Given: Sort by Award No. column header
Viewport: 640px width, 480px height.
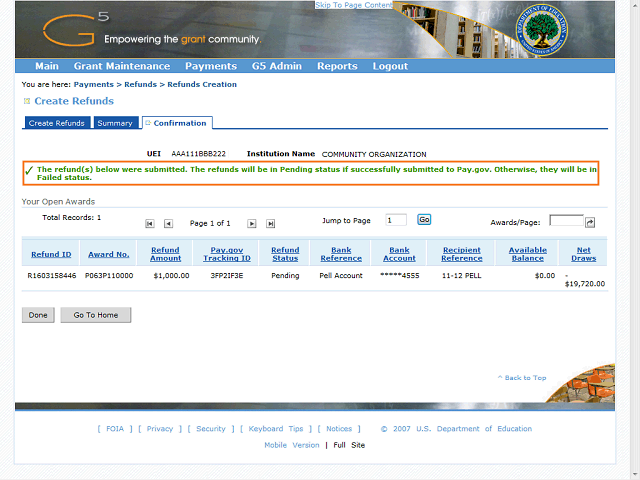Looking at the screenshot, I should click(x=109, y=254).
